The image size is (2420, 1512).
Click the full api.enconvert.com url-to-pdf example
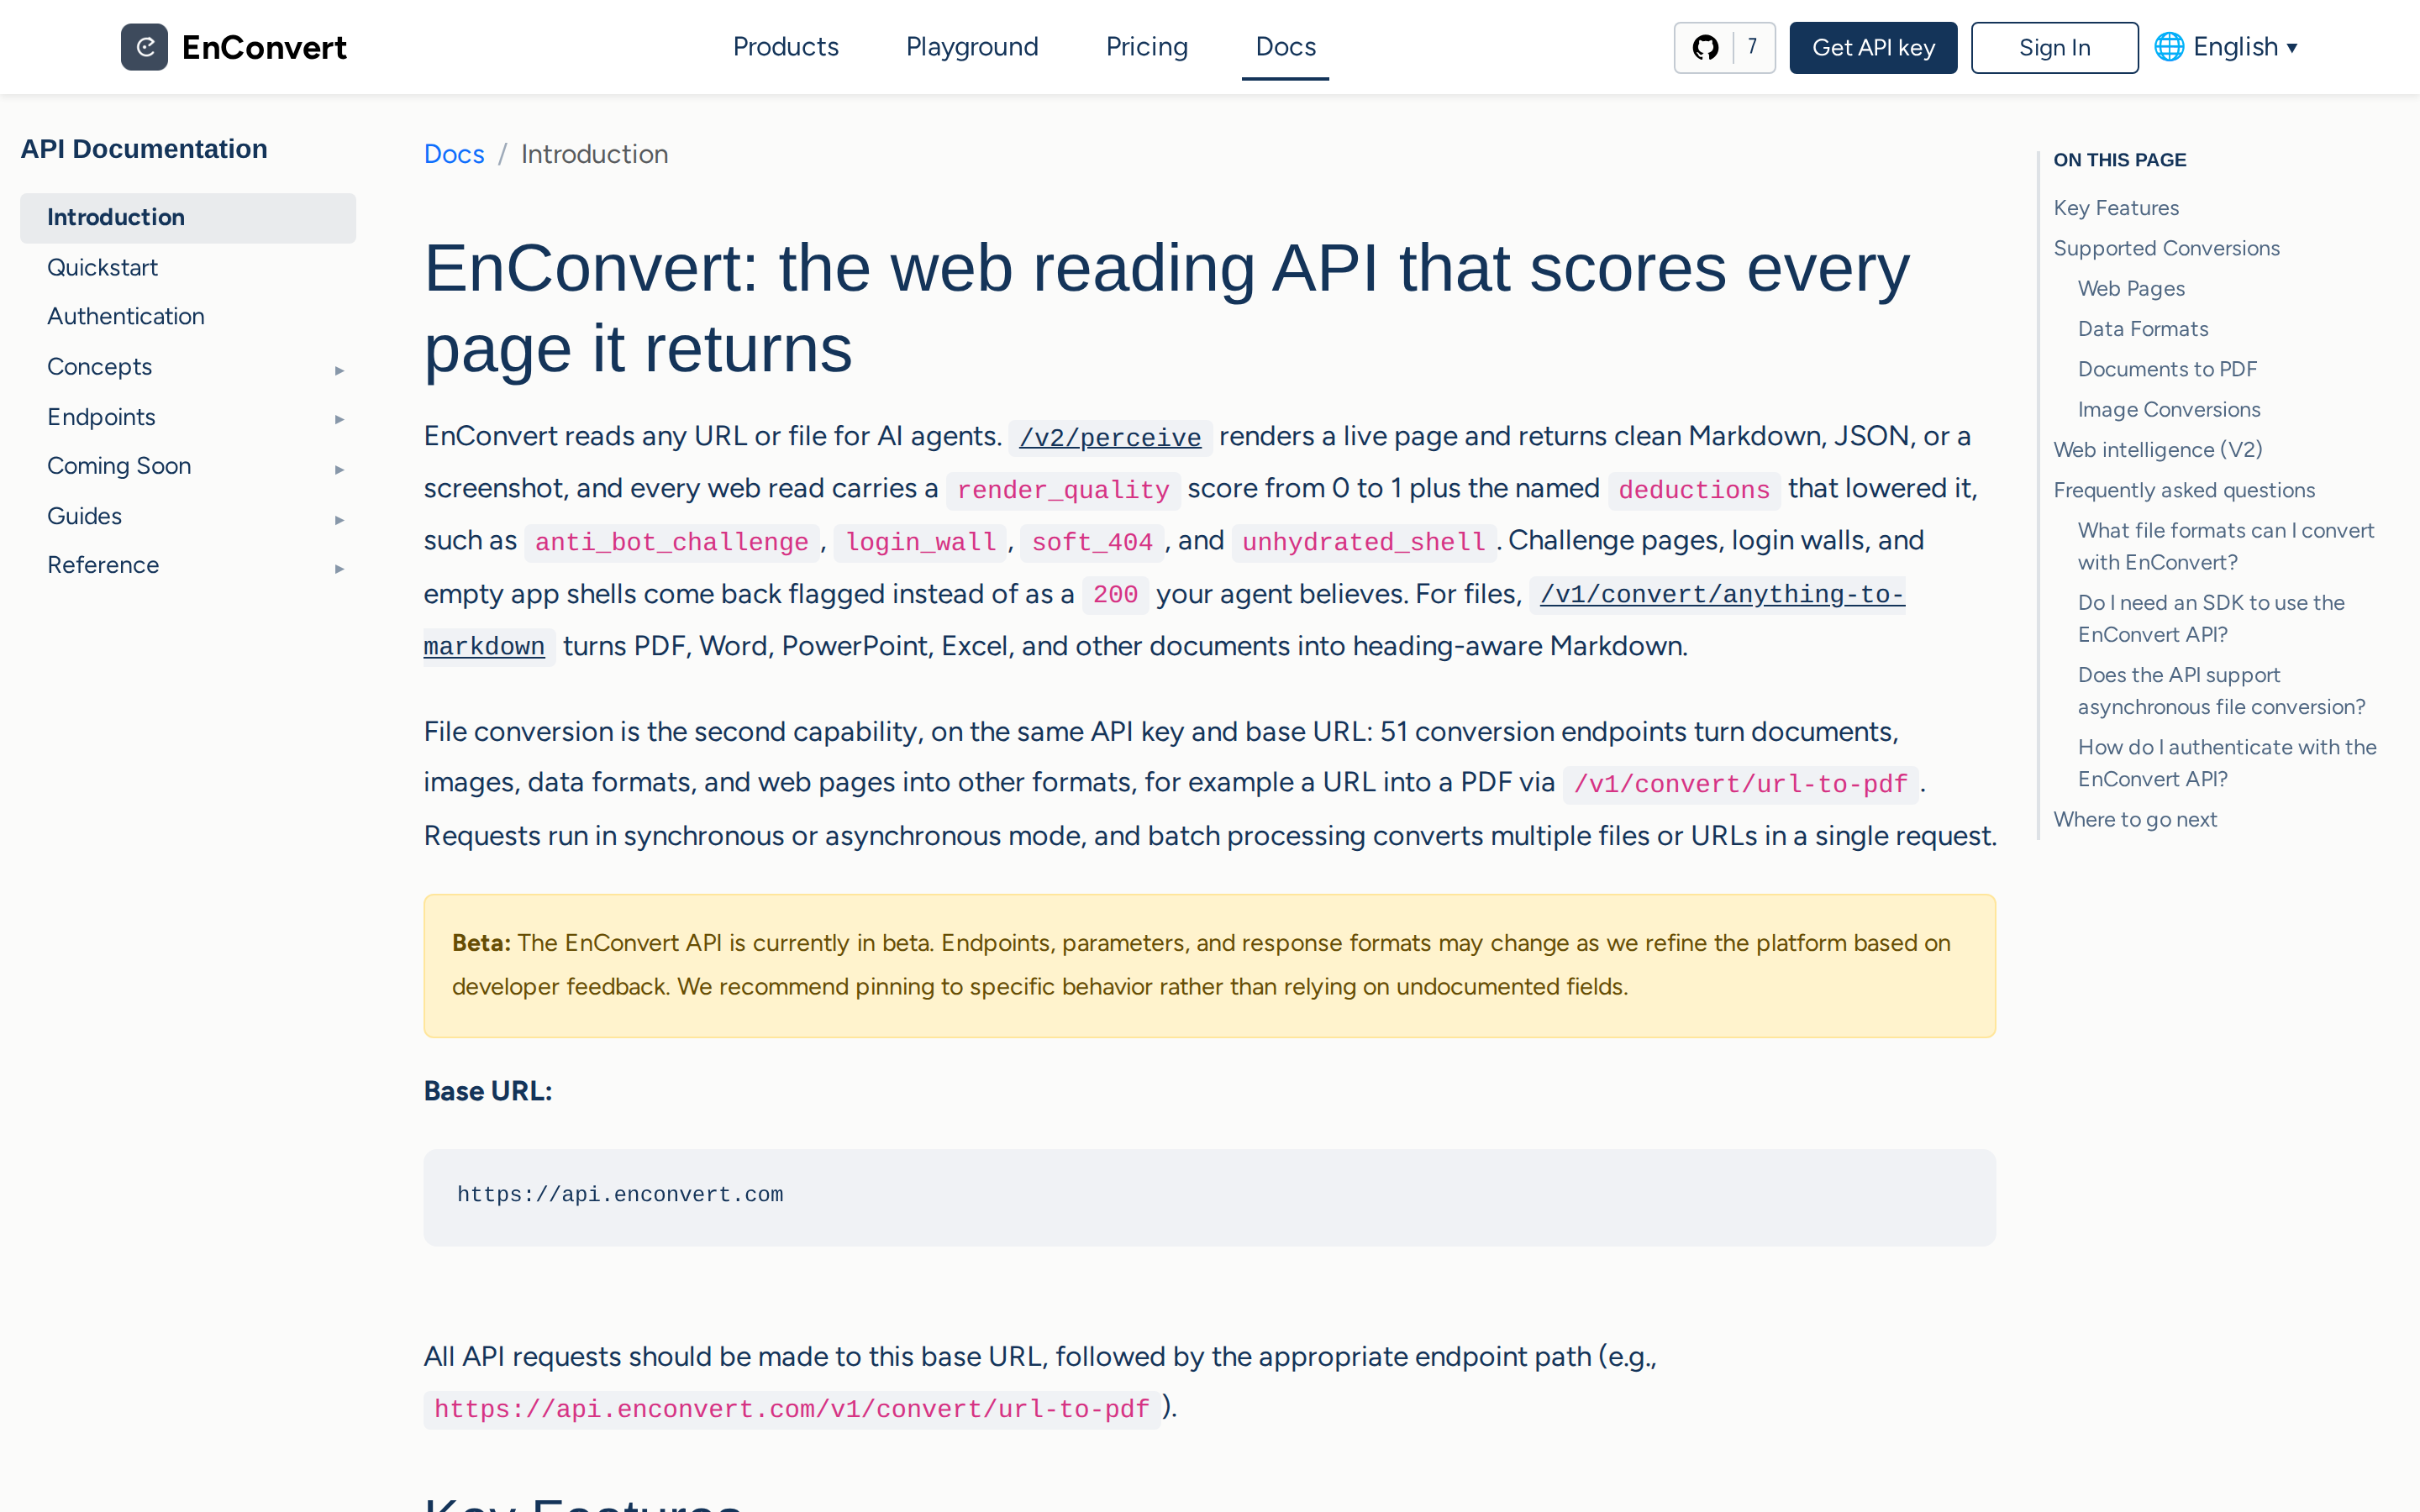click(792, 1409)
